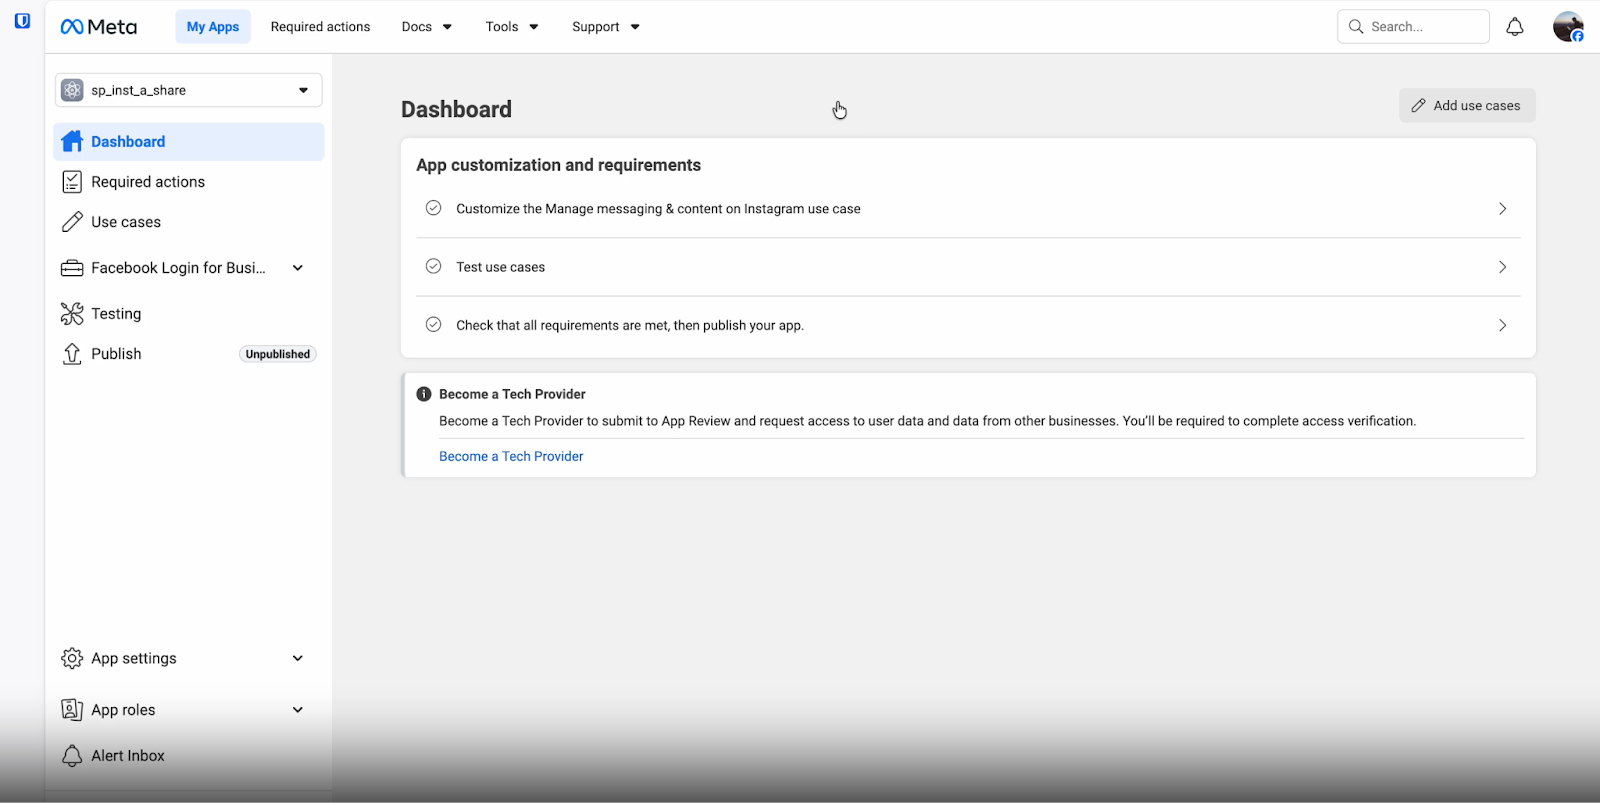Open arrow for Test use cases row

tap(1502, 267)
